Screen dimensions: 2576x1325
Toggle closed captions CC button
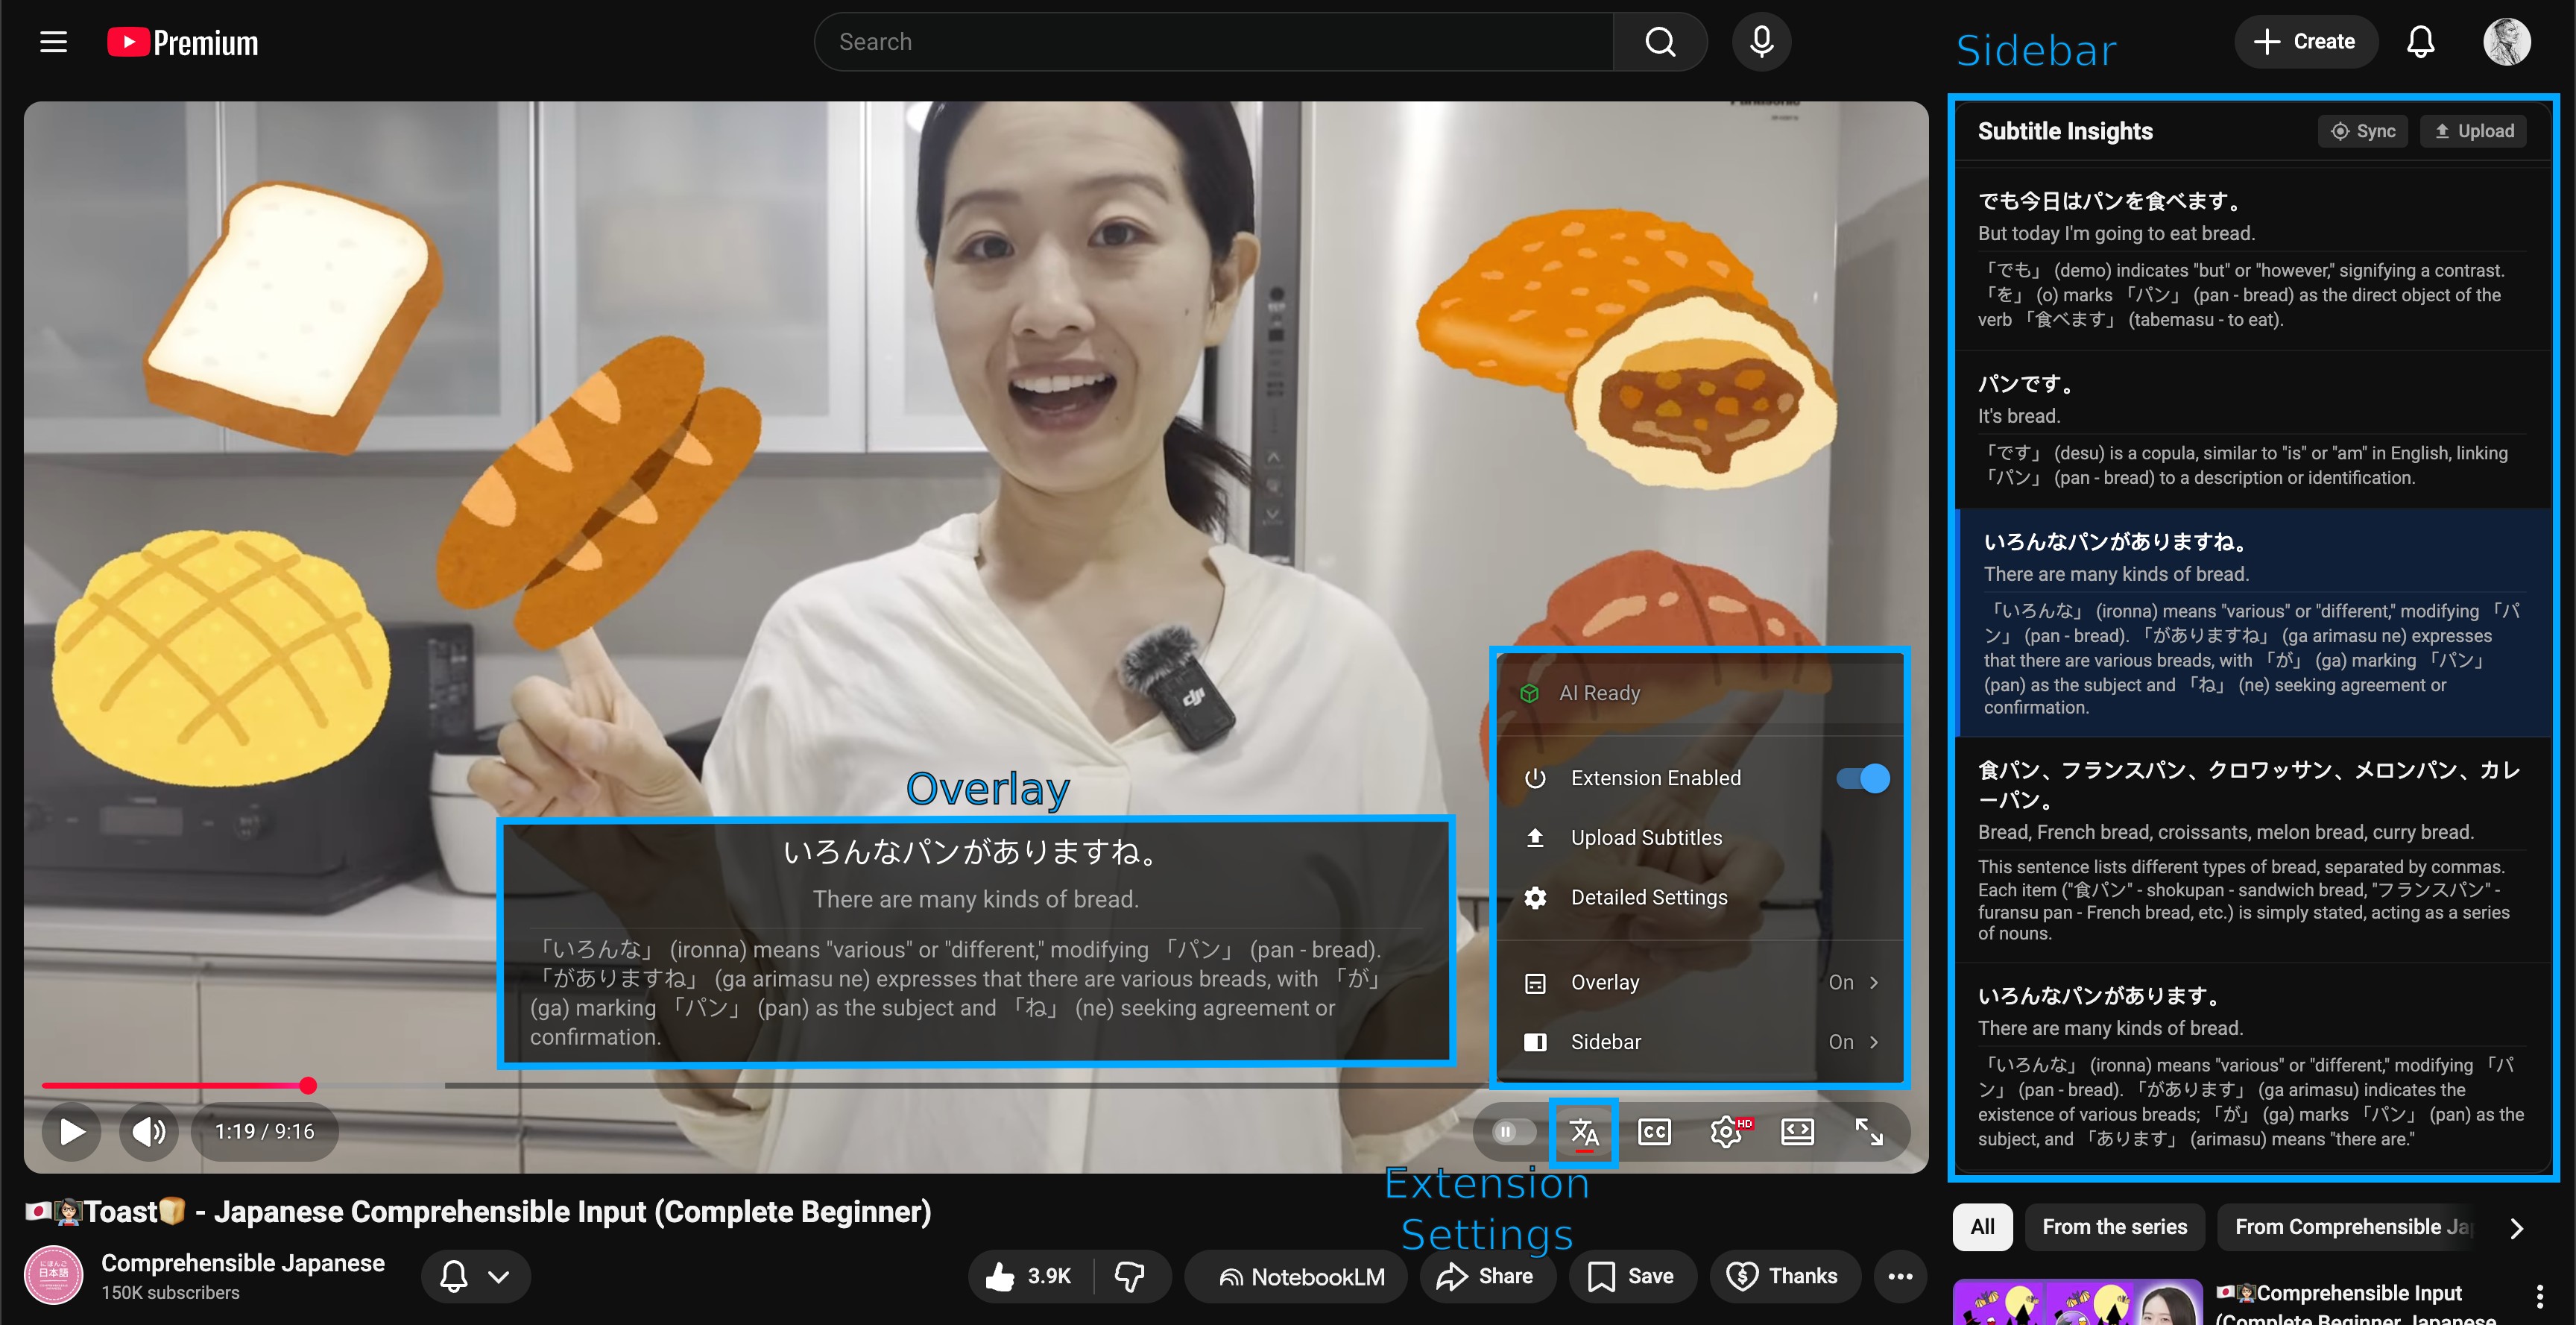click(x=1654, y=1132)
